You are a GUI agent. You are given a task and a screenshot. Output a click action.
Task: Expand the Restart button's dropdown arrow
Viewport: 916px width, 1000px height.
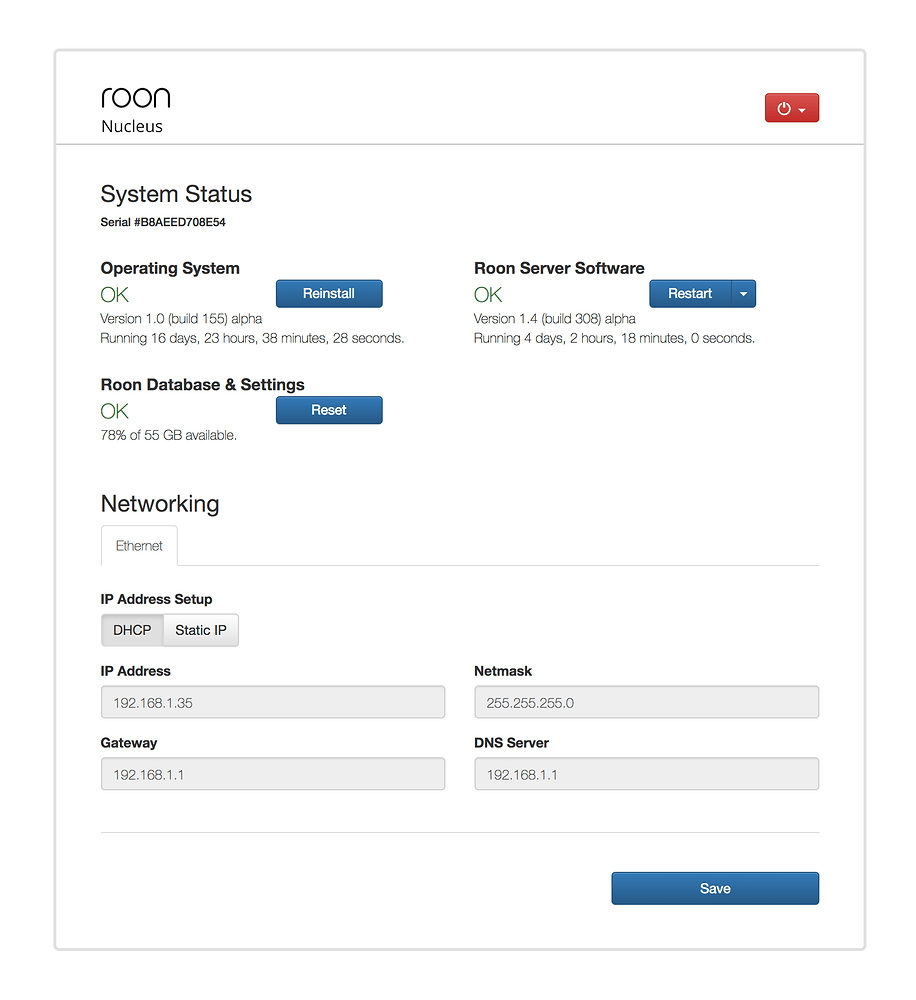pyautogui.click(x=743, y=293)
